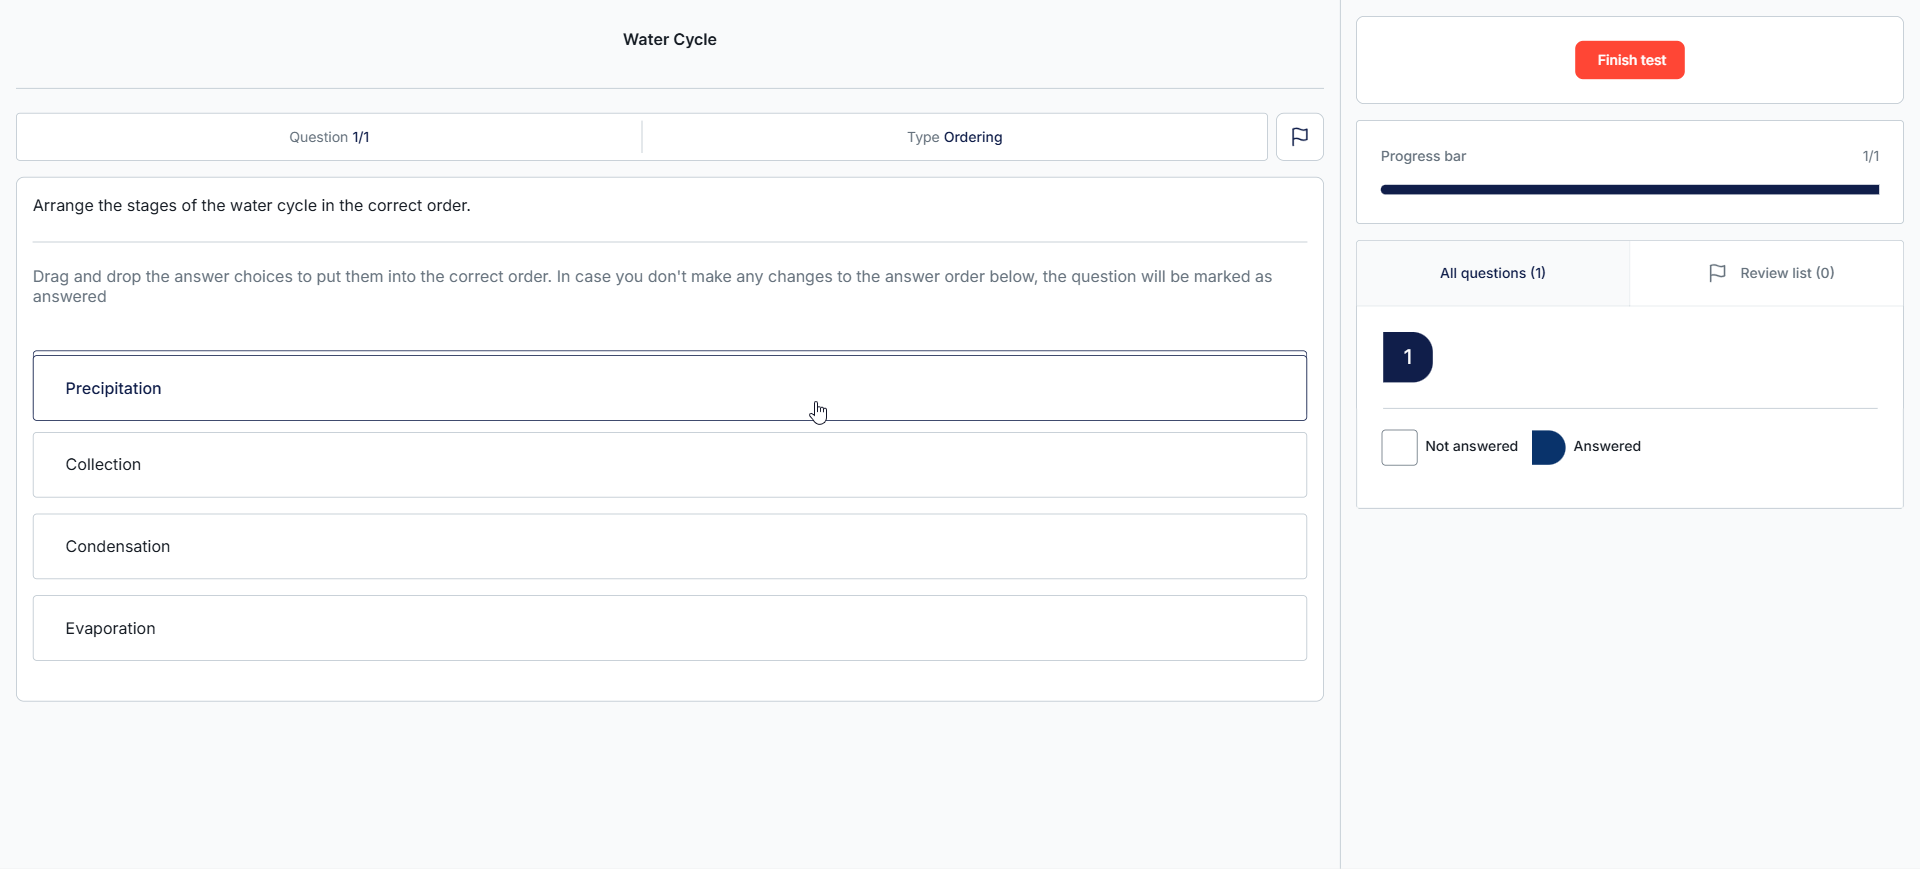Click the Water Cycle test title
The image size is (1920, 869).
tap(669, 40)
